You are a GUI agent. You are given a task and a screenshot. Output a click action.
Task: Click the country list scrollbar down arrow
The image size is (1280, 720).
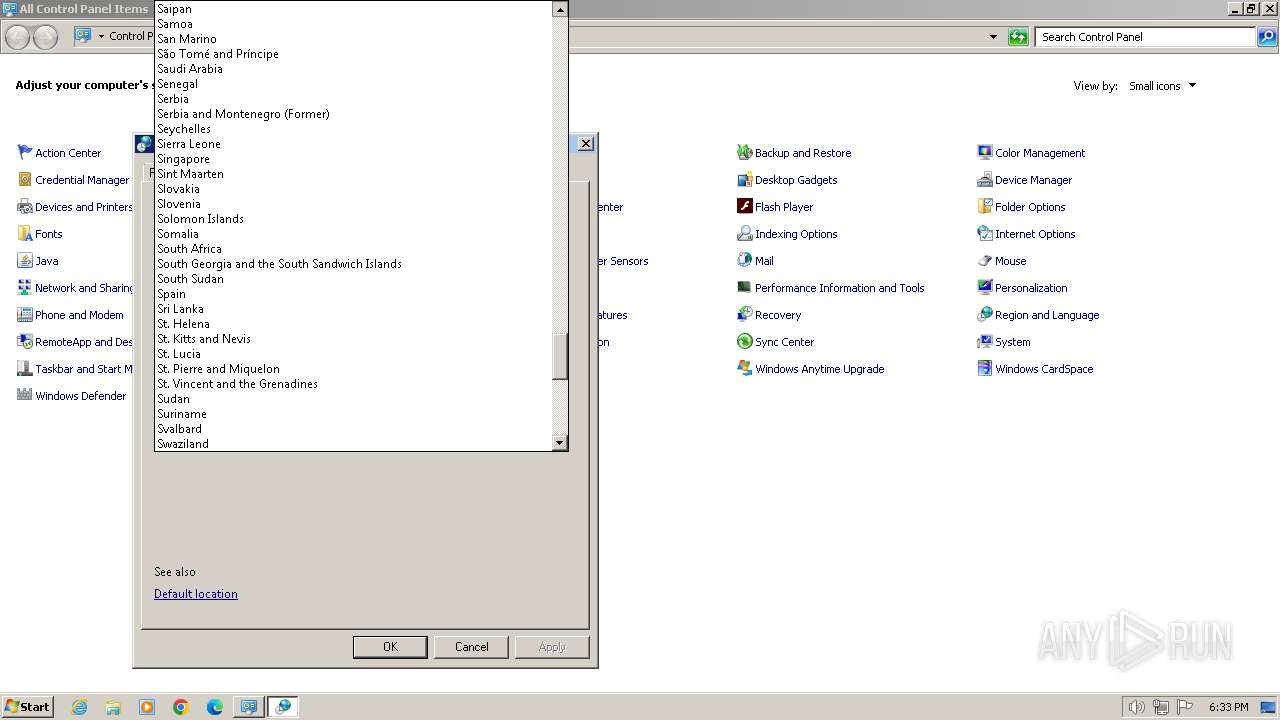point(560,443)
